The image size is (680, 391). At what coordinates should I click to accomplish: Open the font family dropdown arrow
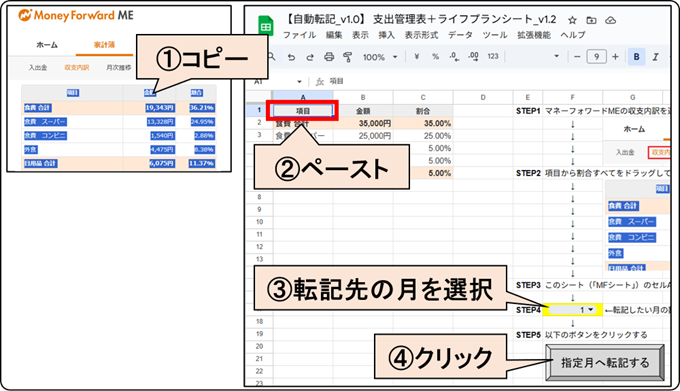coord(556,56)
